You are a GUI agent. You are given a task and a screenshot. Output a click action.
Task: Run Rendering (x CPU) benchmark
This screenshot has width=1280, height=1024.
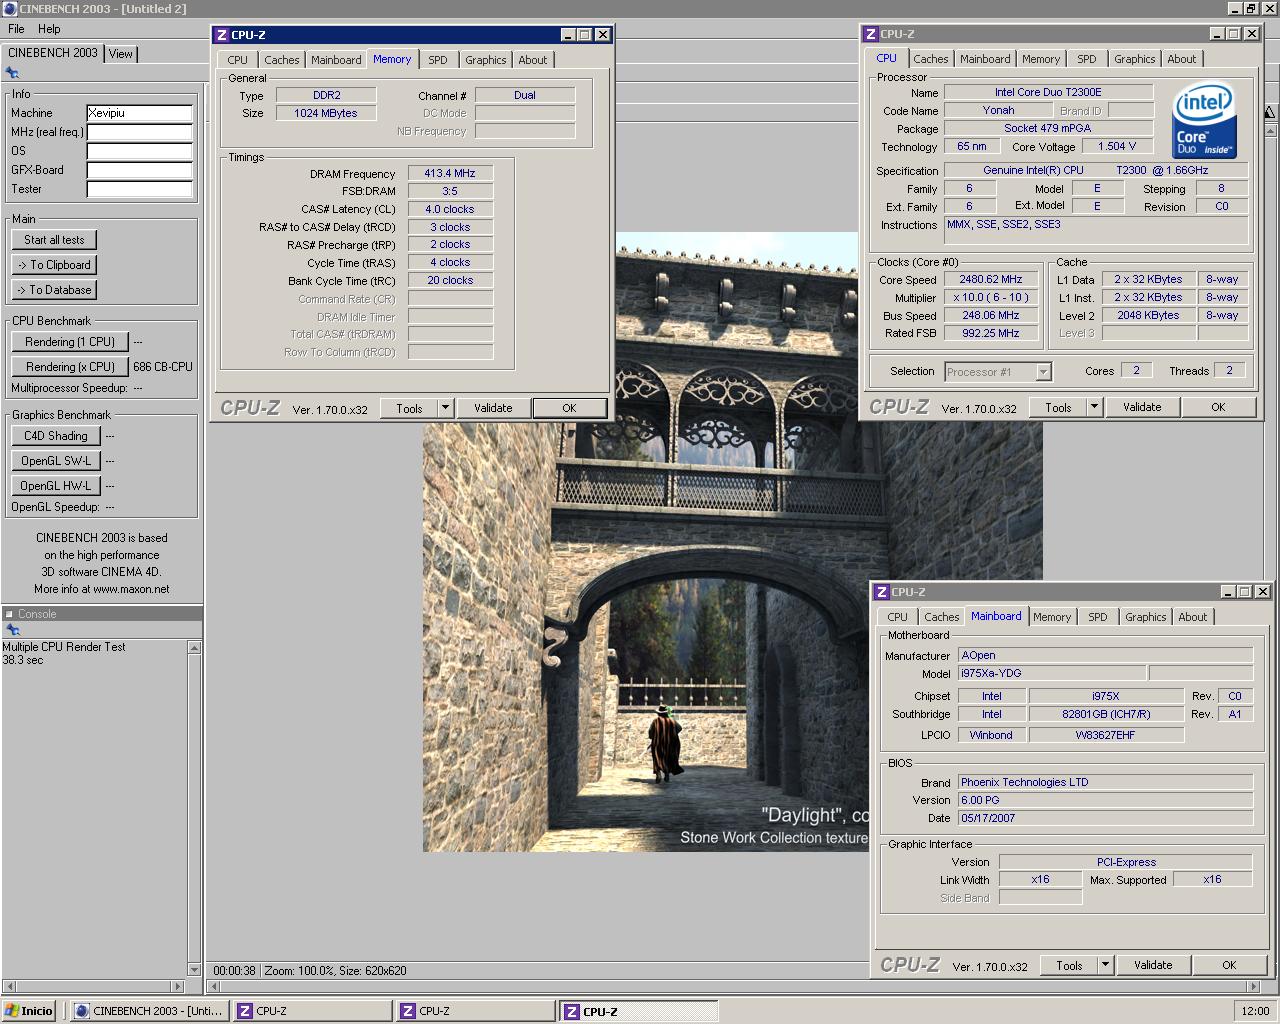point(70,367)
